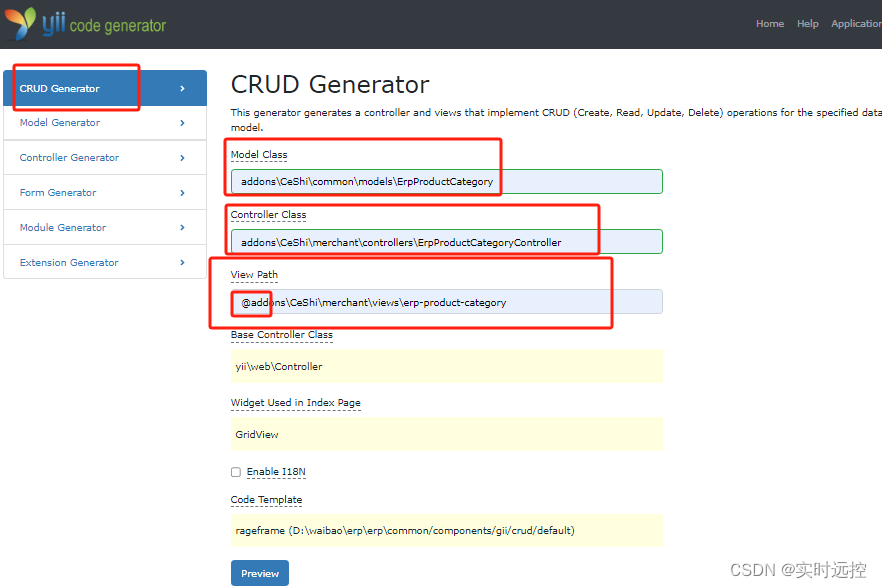Click the Preview button
882x588 pixels.
click(259, 572)
